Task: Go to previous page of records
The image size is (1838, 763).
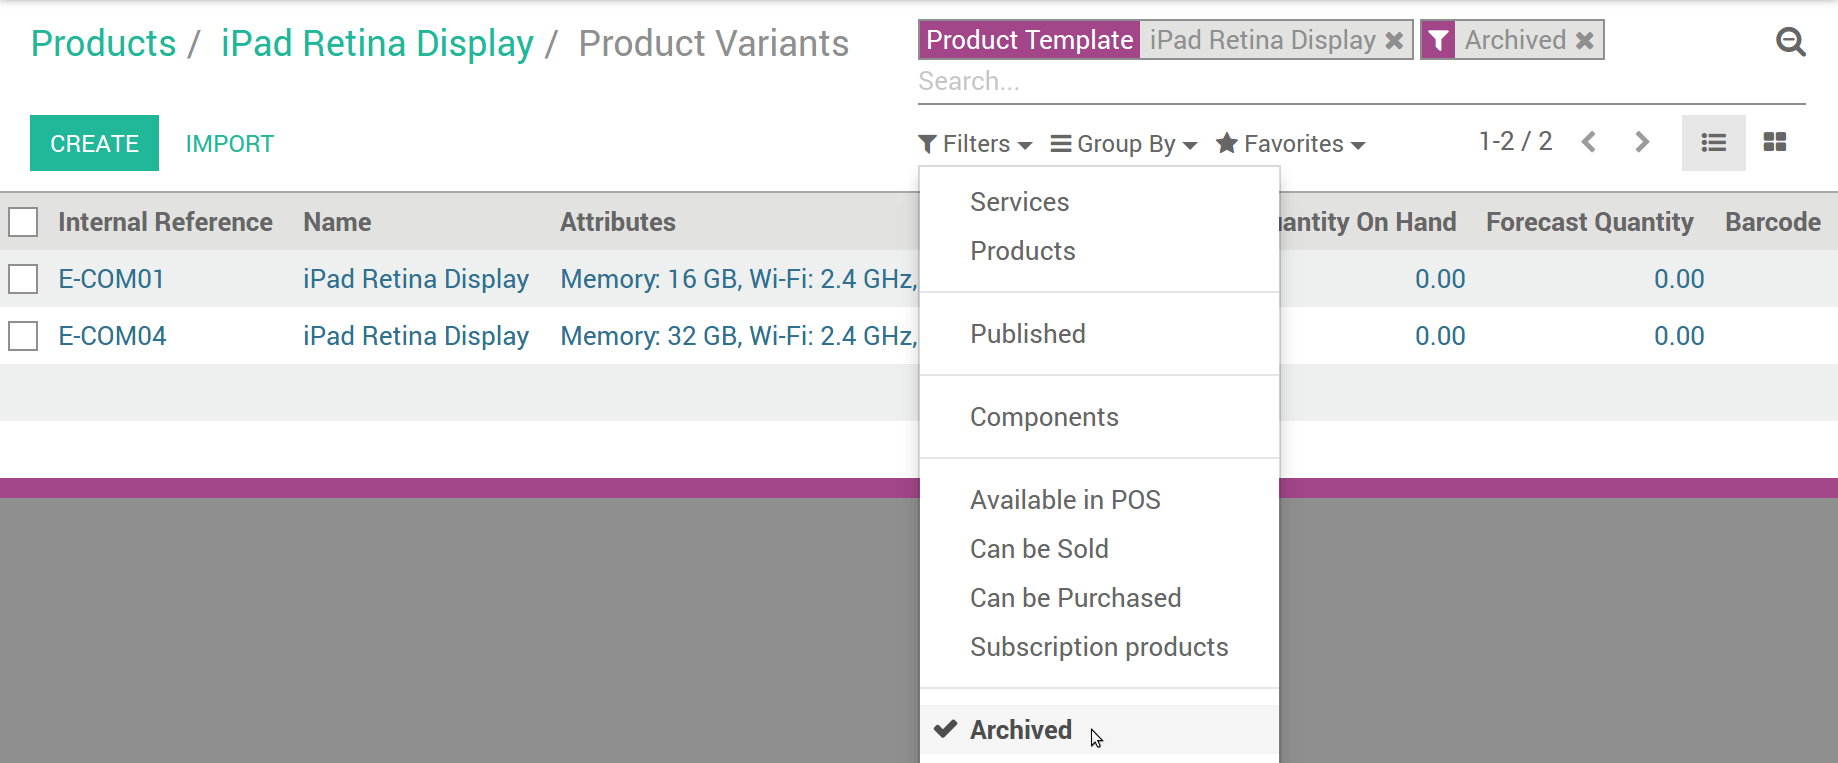Action: pos(1588,142)
